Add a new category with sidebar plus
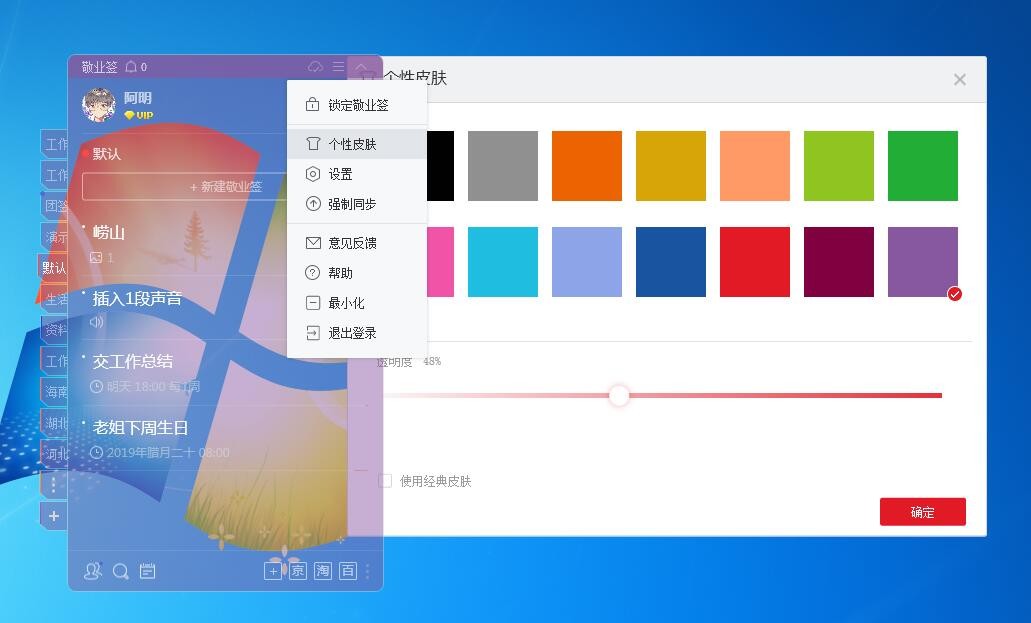The image size is (1031, 623). pos(54,516)
